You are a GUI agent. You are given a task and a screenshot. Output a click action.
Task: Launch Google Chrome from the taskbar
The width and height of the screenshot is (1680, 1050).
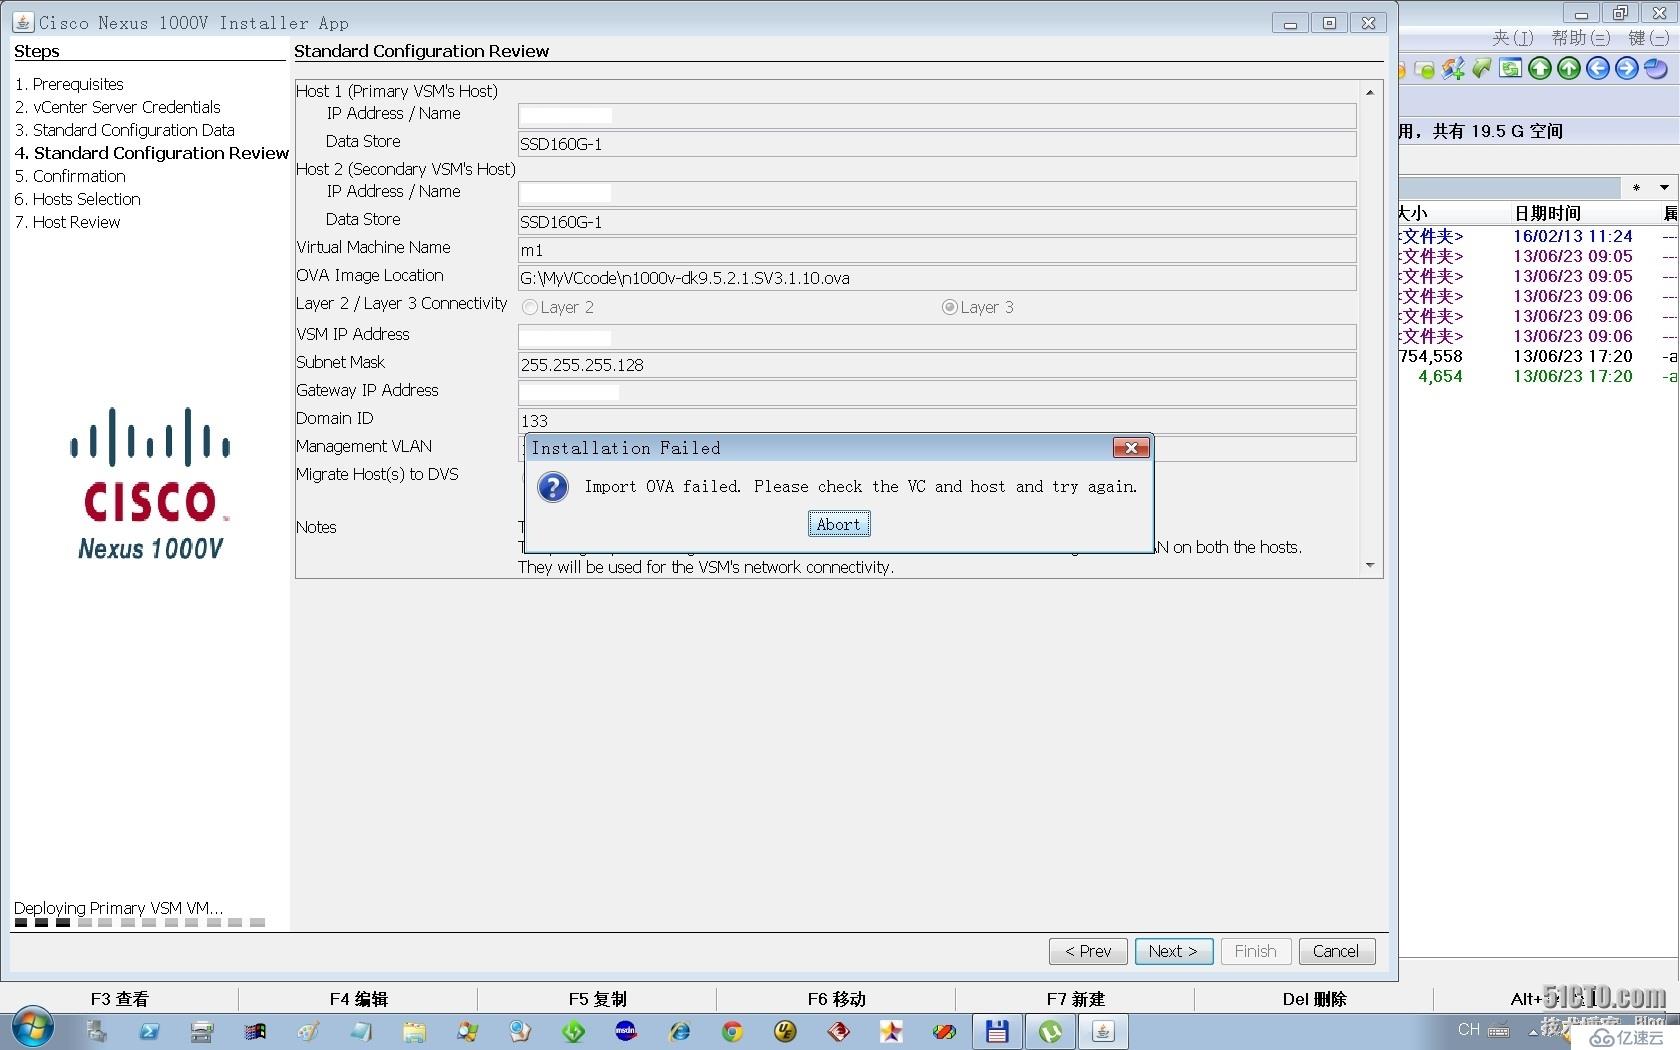(x=732, y=1031)
